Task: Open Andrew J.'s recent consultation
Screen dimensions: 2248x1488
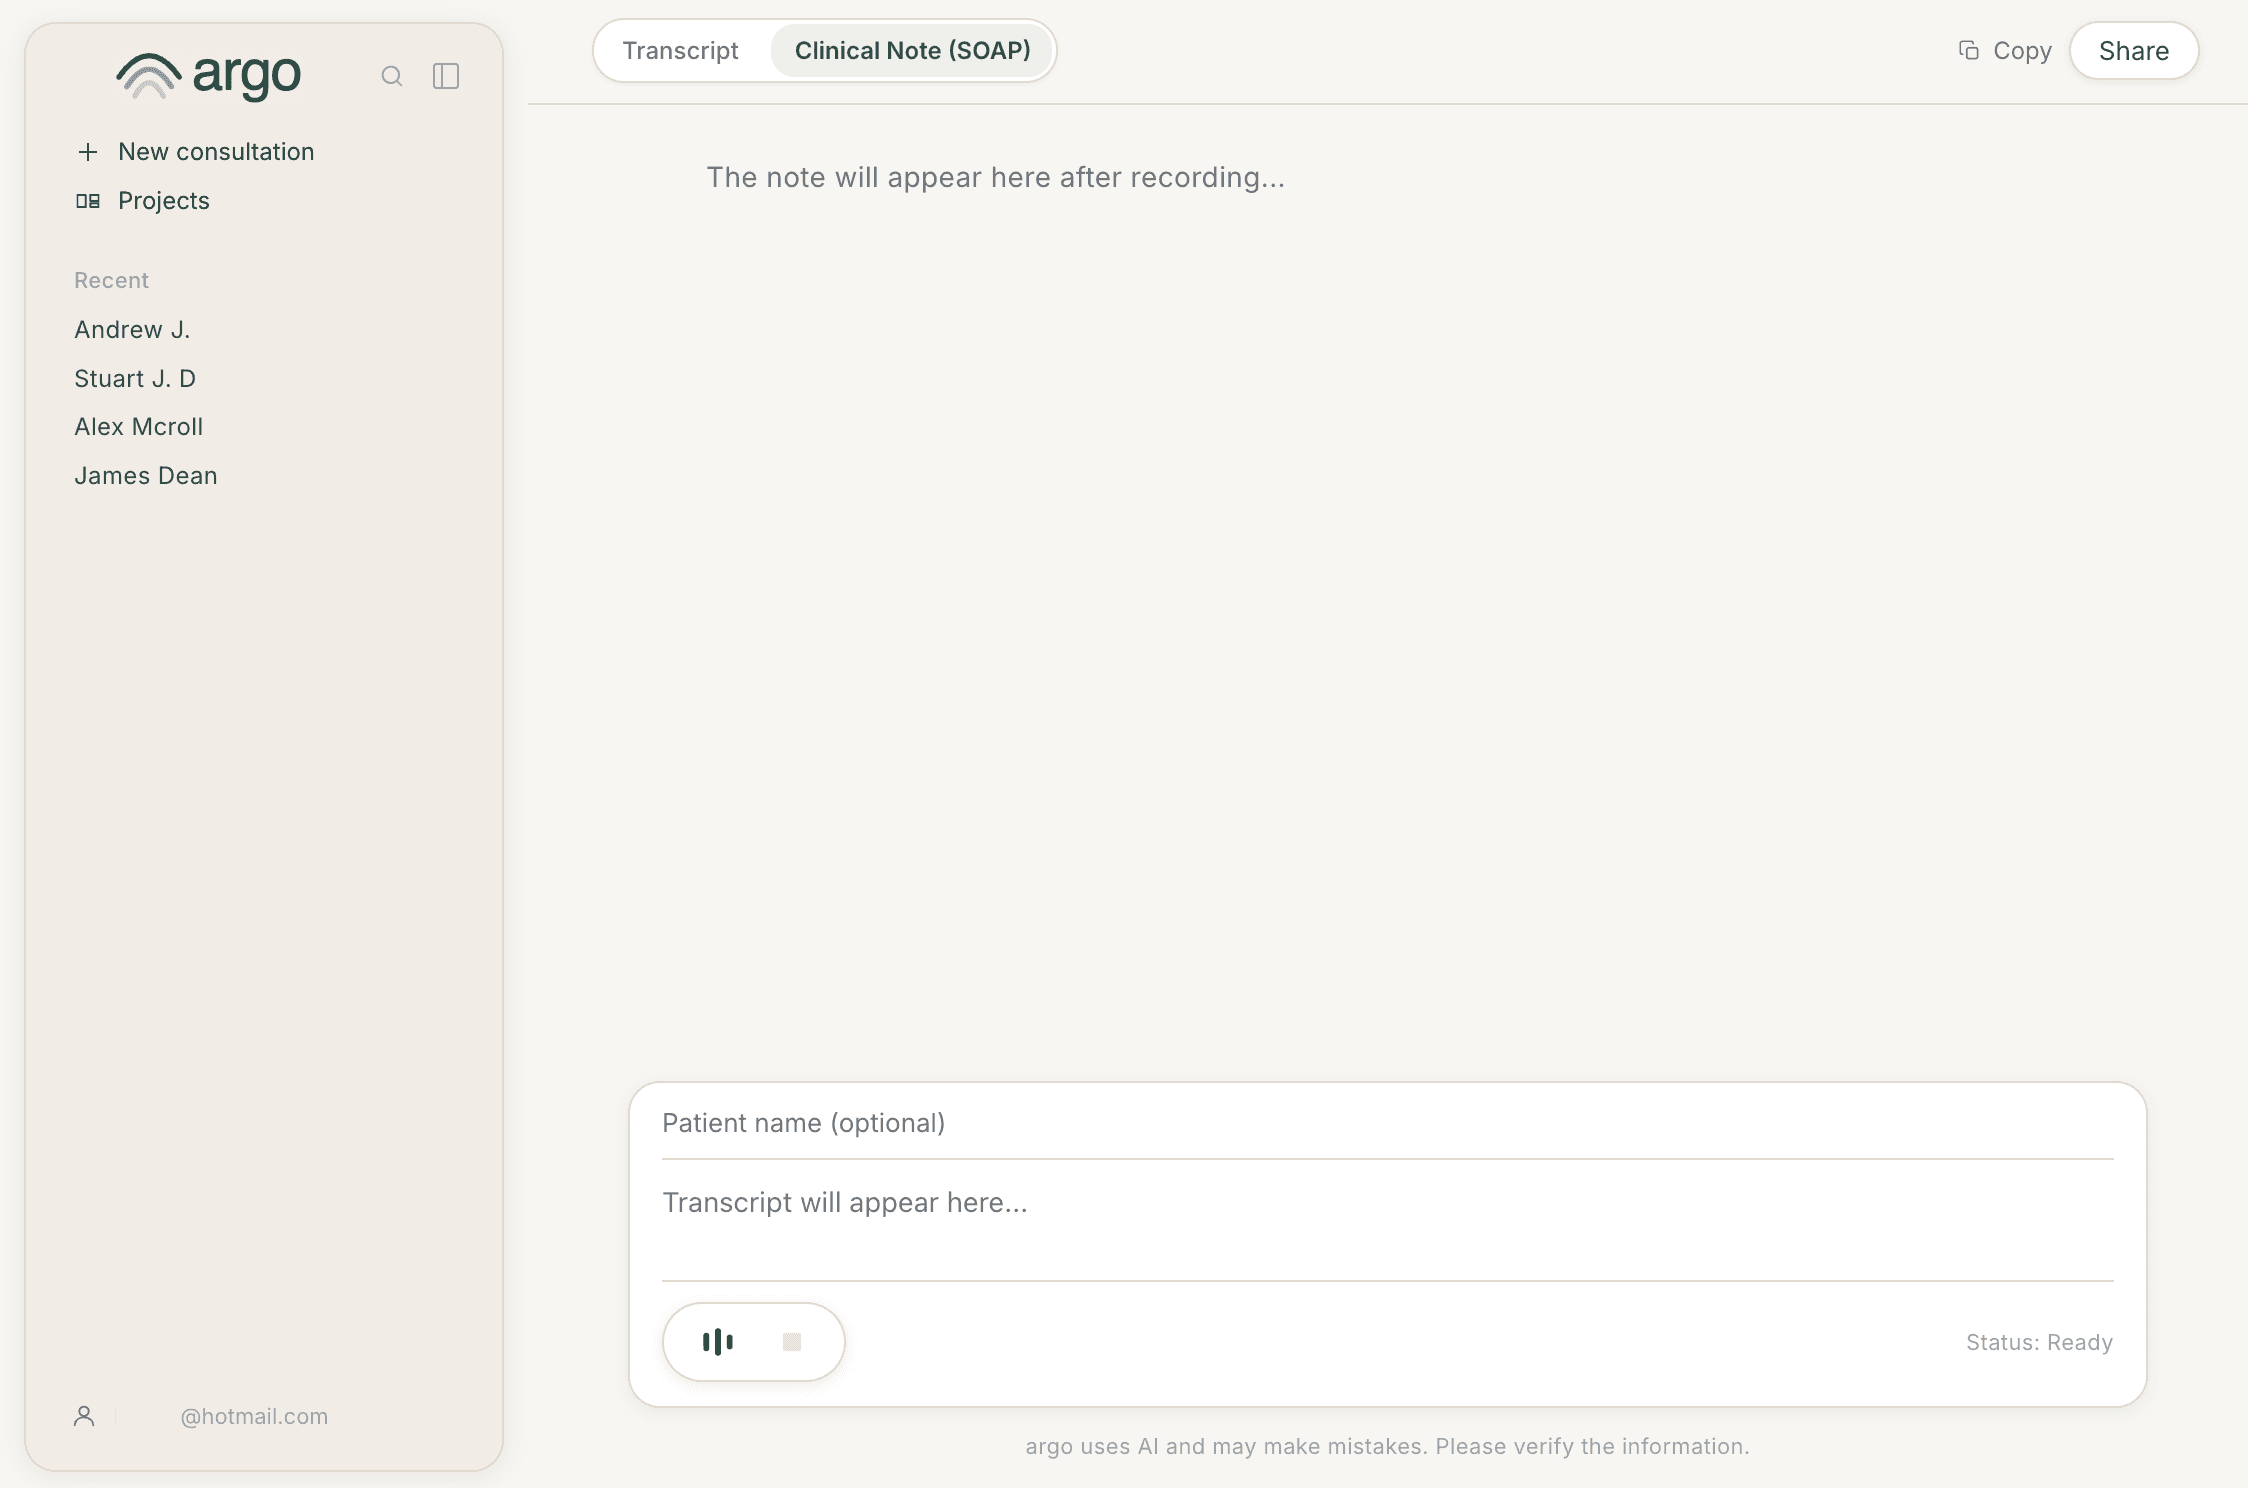Action: pos(131,328)
